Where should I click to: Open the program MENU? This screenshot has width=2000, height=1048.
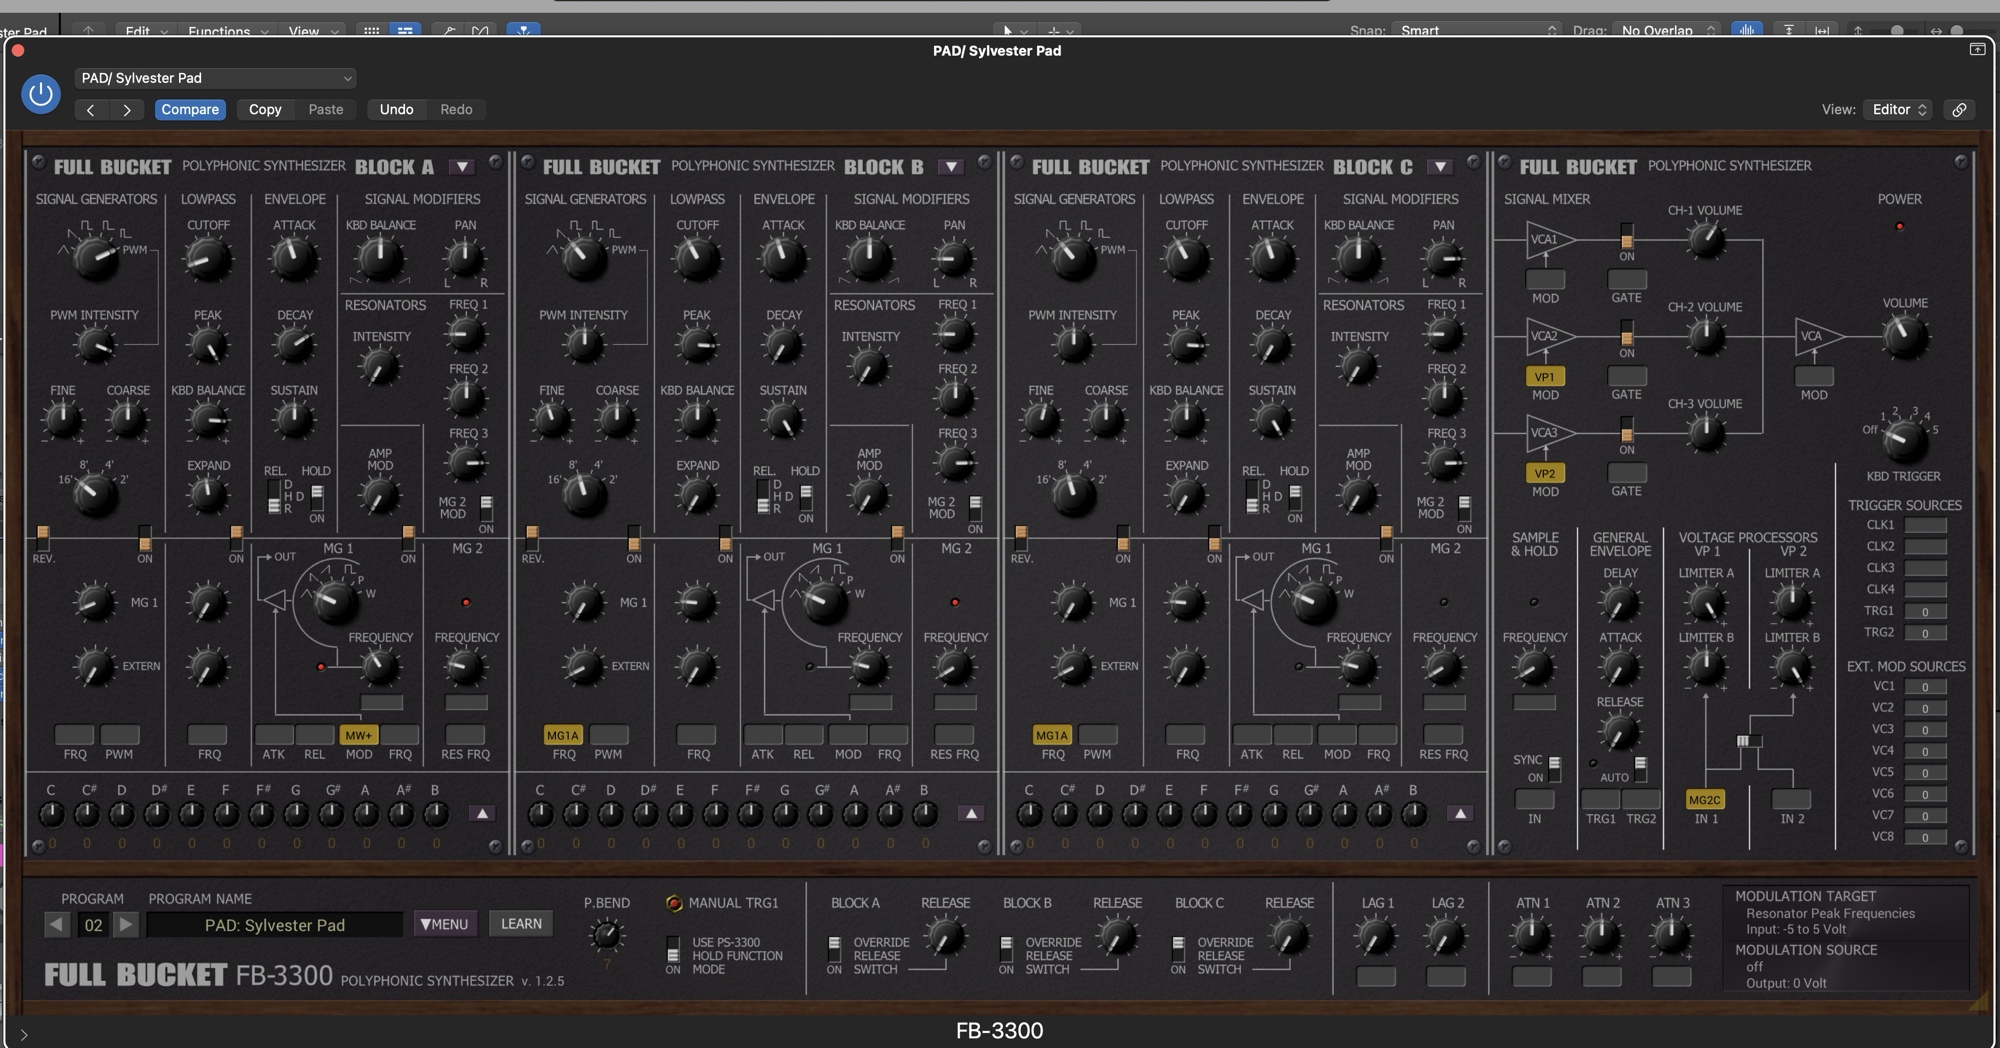445,924
